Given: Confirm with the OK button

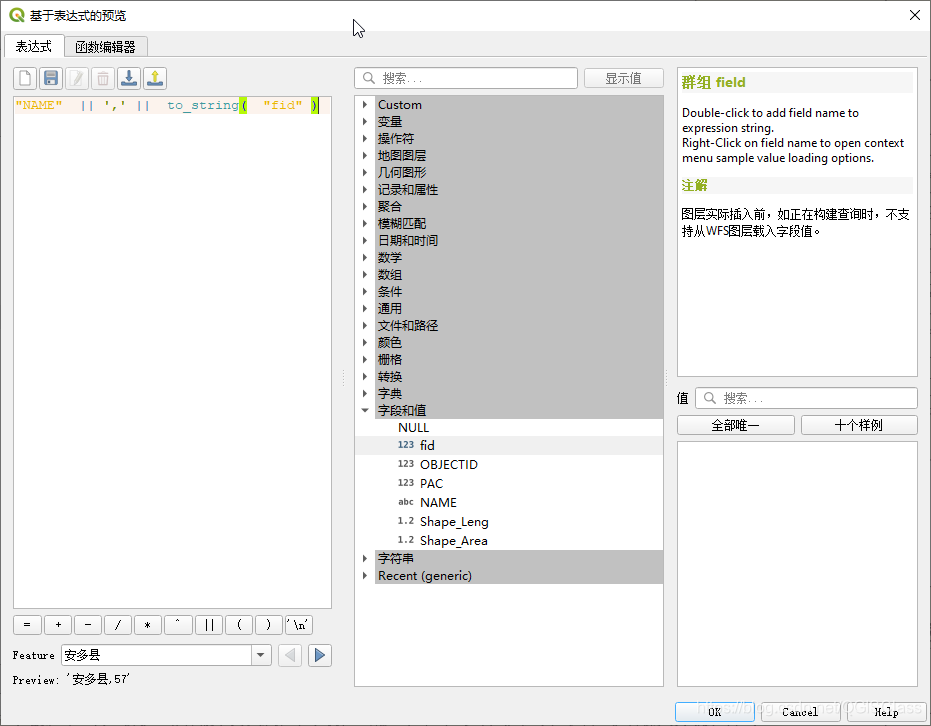Looking at the screenshot, I should (x=715, y=712).
